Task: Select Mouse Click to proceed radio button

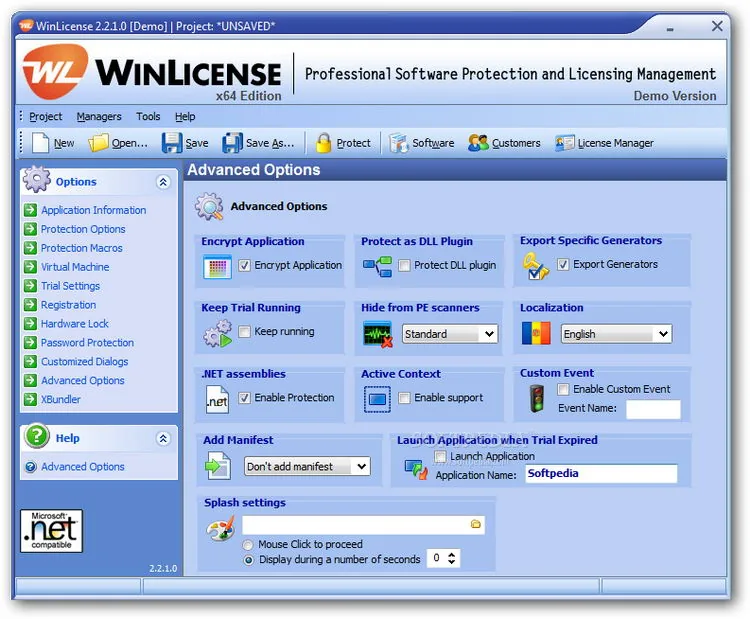Action: click(x=248, y=544)
